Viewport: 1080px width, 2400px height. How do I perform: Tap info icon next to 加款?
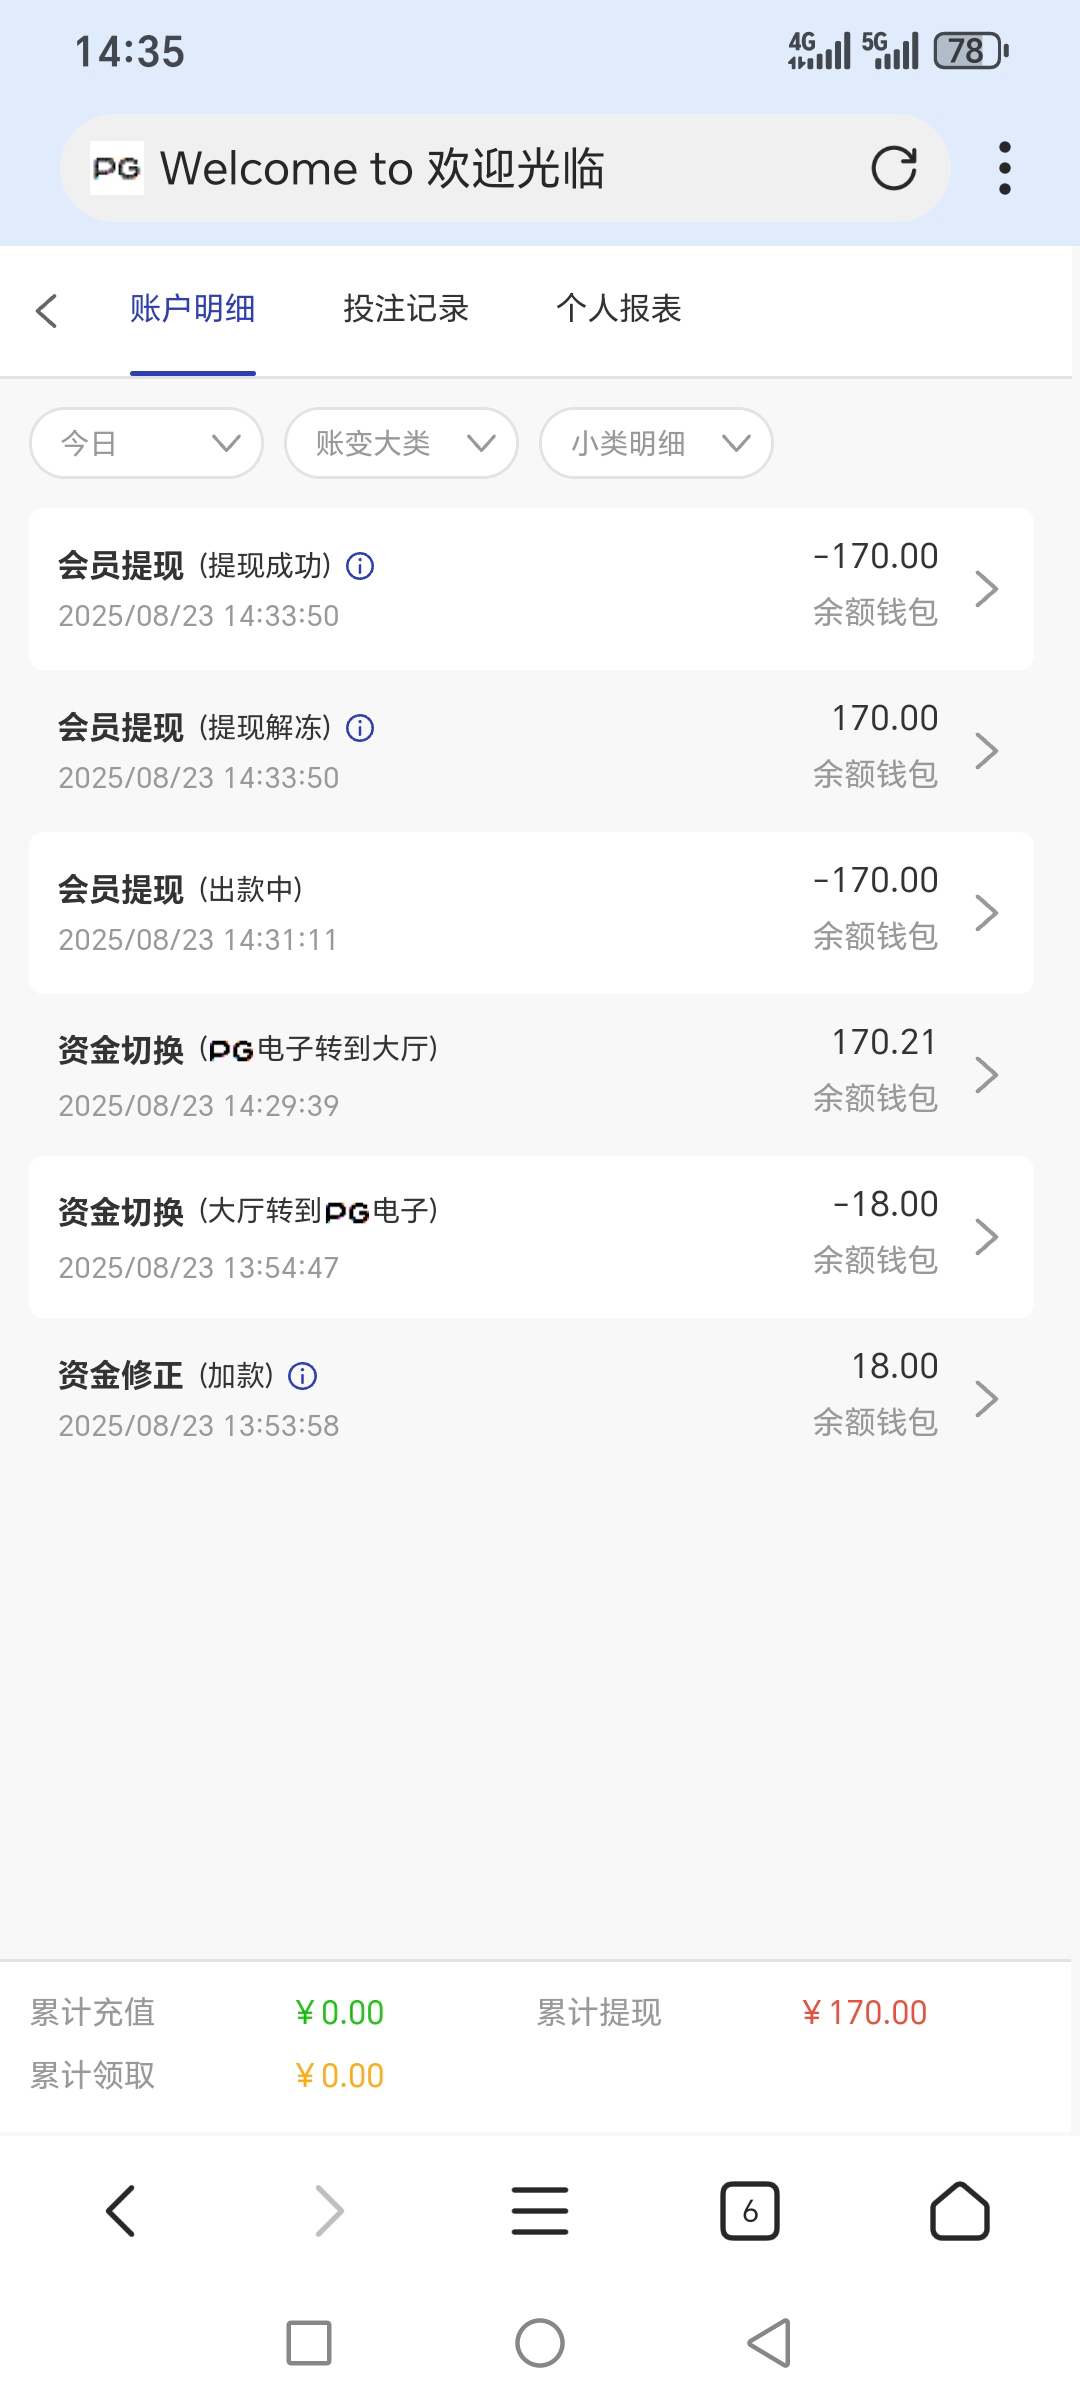(302, 1377)
